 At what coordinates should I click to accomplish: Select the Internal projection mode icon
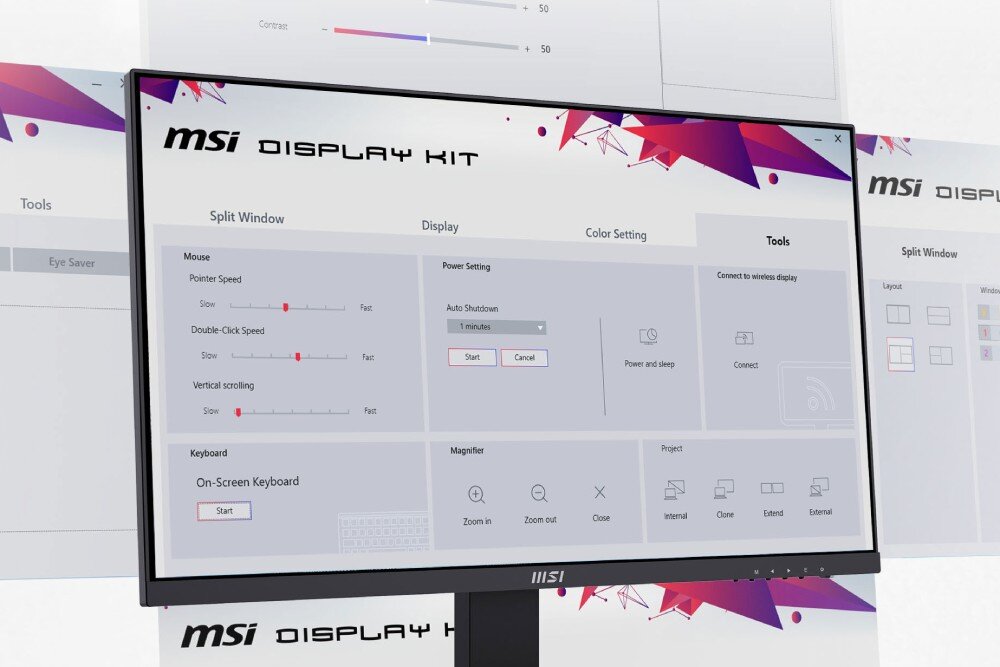(675, 487)
